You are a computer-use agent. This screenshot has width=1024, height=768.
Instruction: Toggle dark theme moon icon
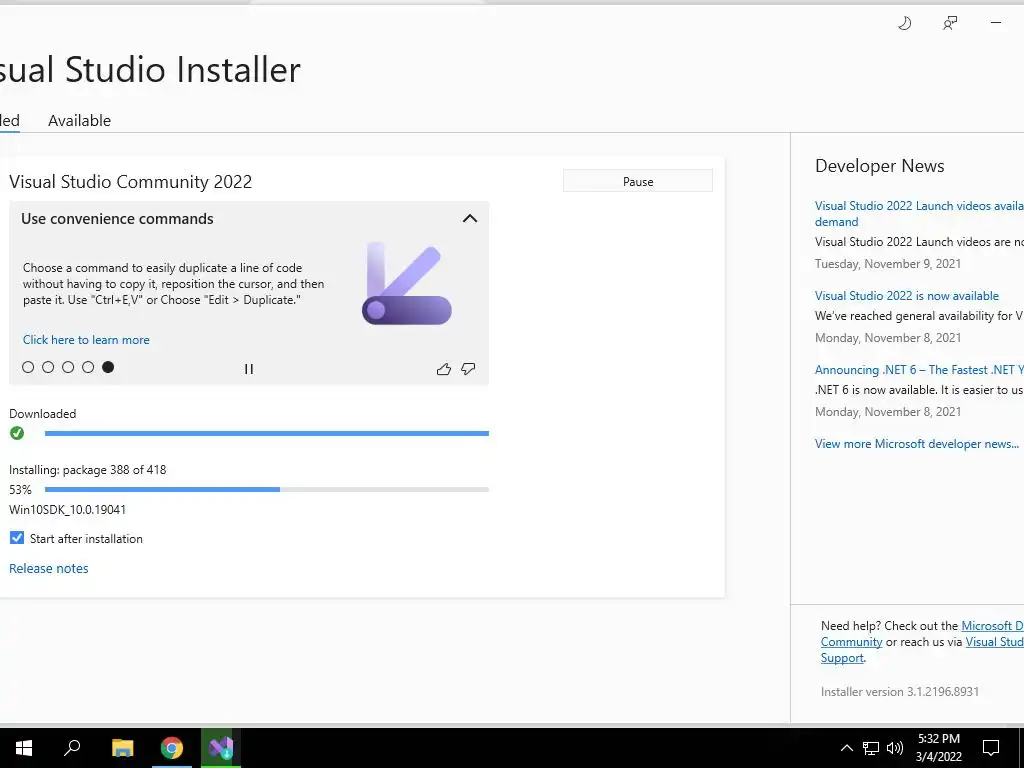(x=904, y=24)
